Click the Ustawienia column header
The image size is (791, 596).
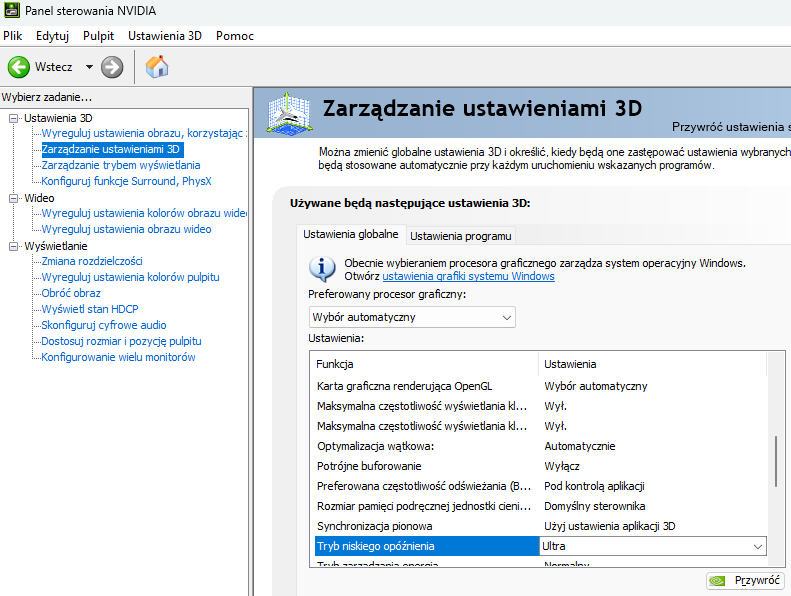point(653,364)
